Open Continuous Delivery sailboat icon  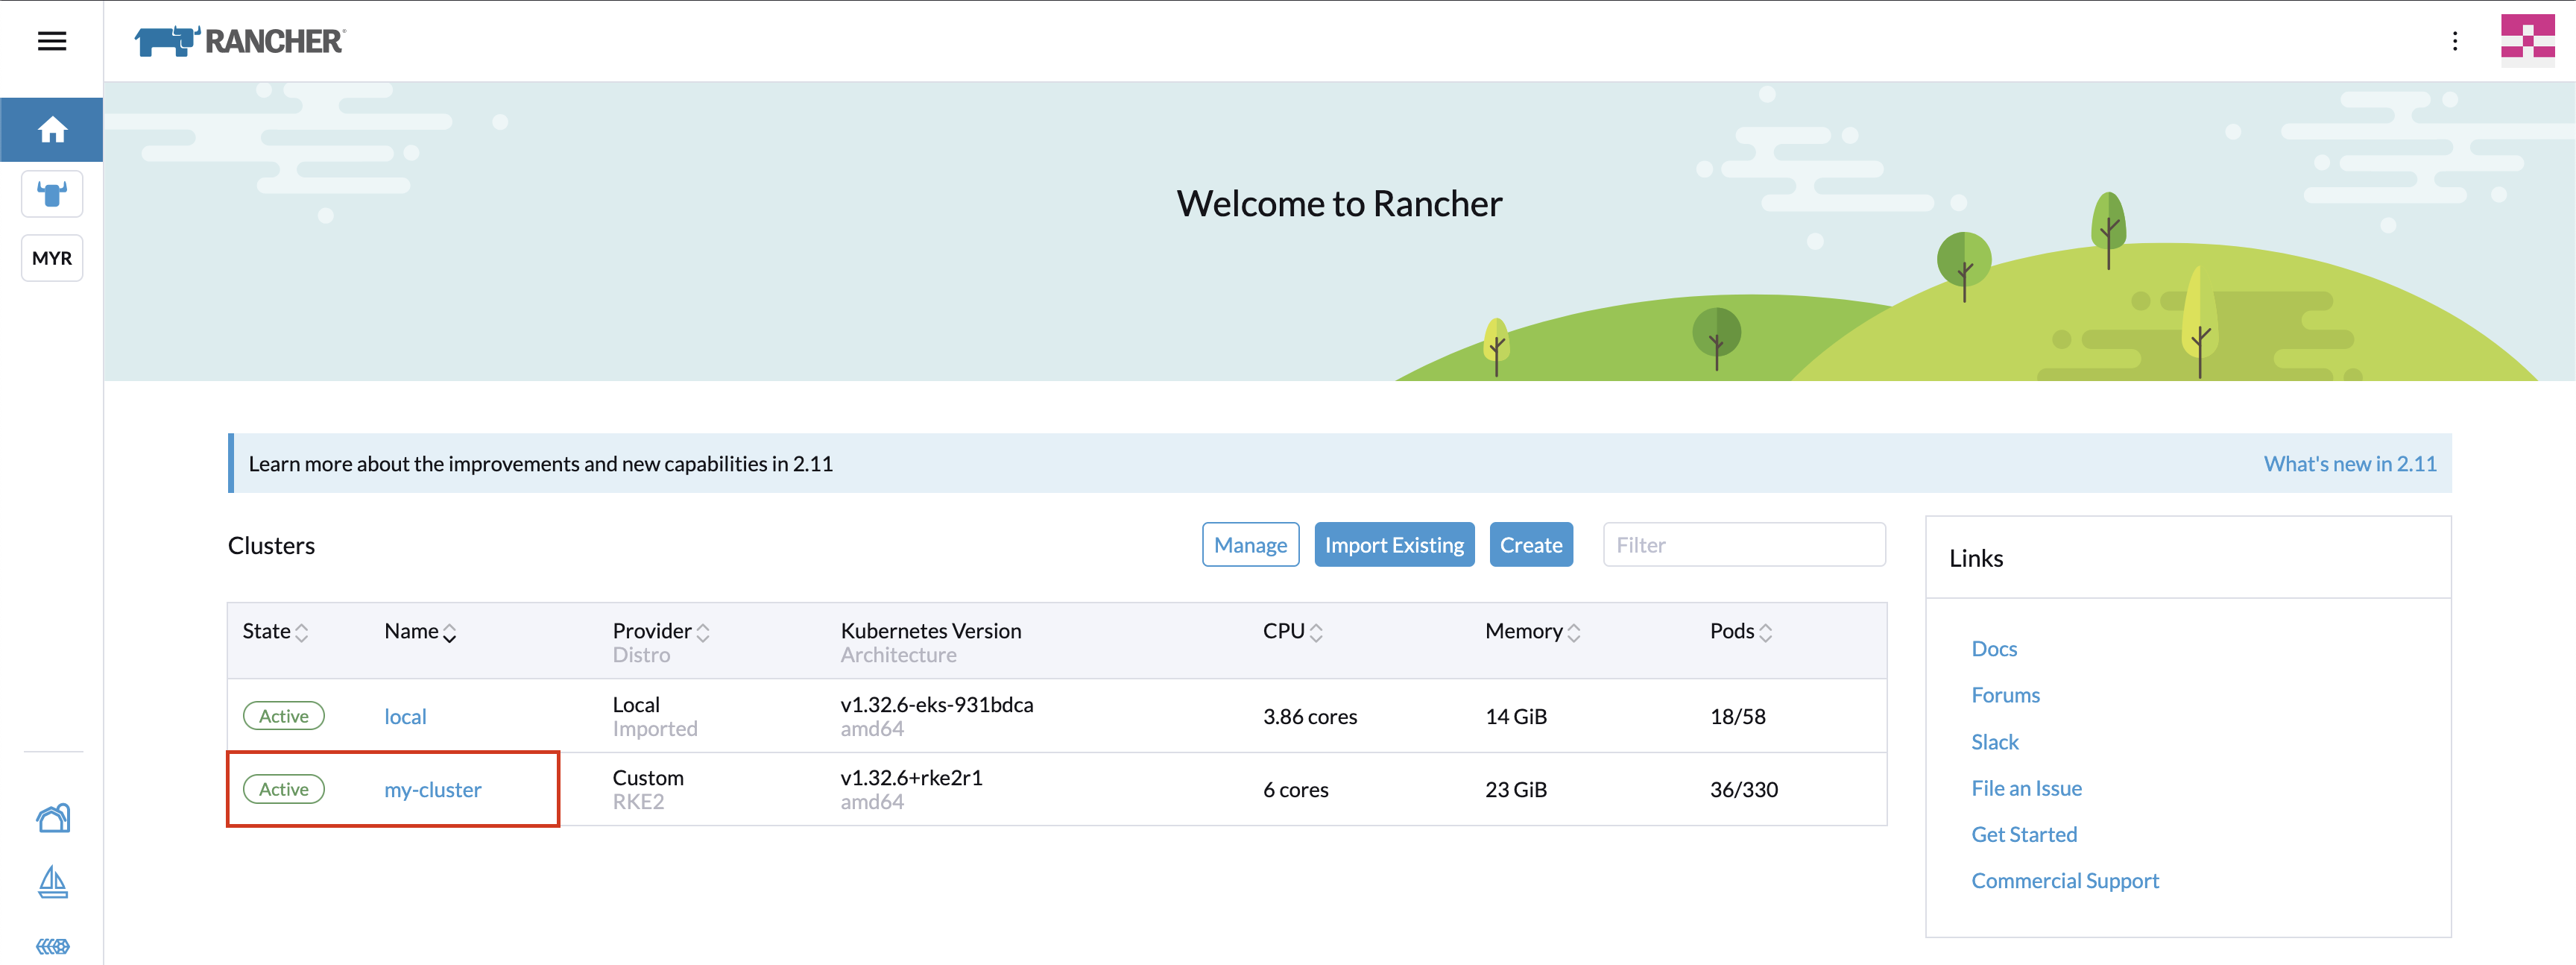(52, 882)
